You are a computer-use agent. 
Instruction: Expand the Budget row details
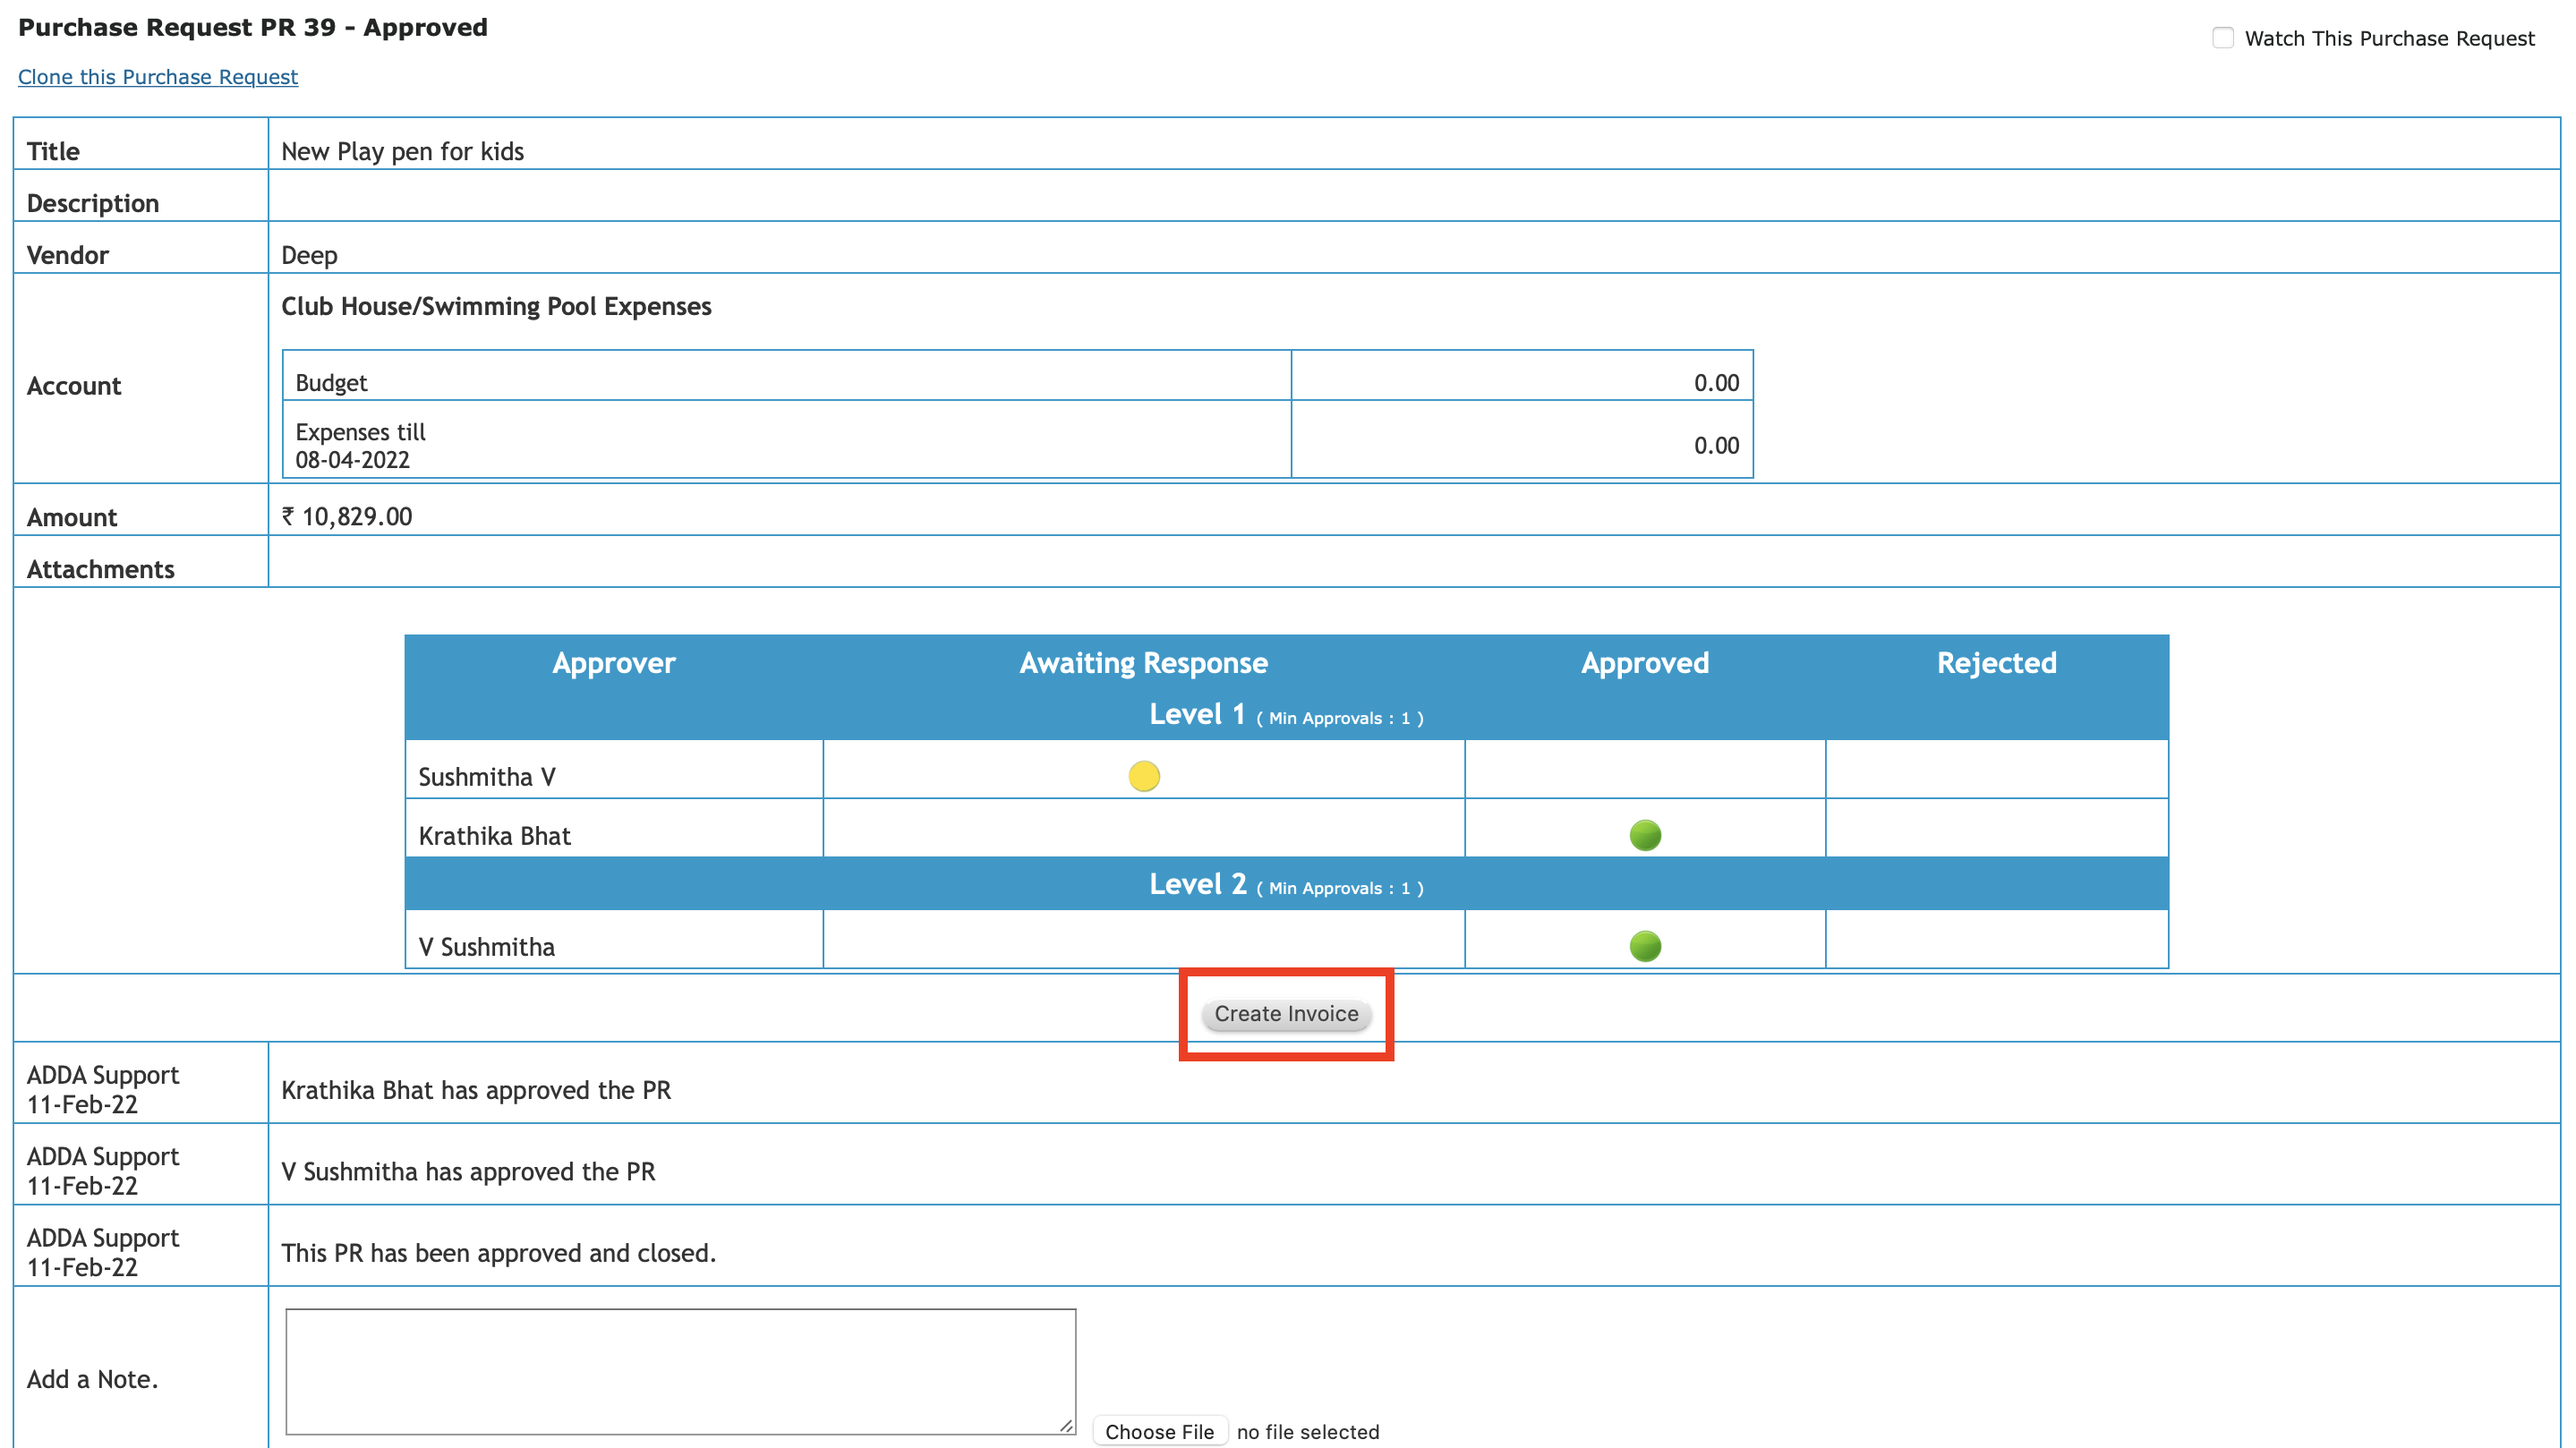331,381
